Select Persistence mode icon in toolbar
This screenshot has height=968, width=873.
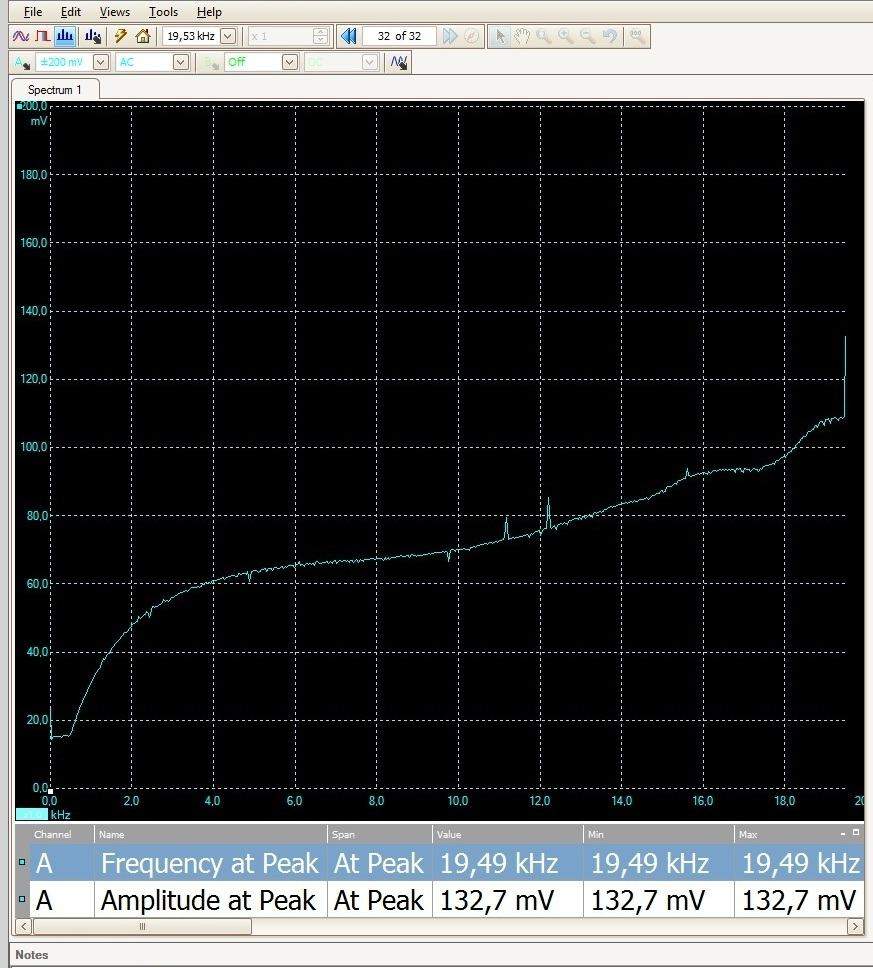click(x=42, y=36)
